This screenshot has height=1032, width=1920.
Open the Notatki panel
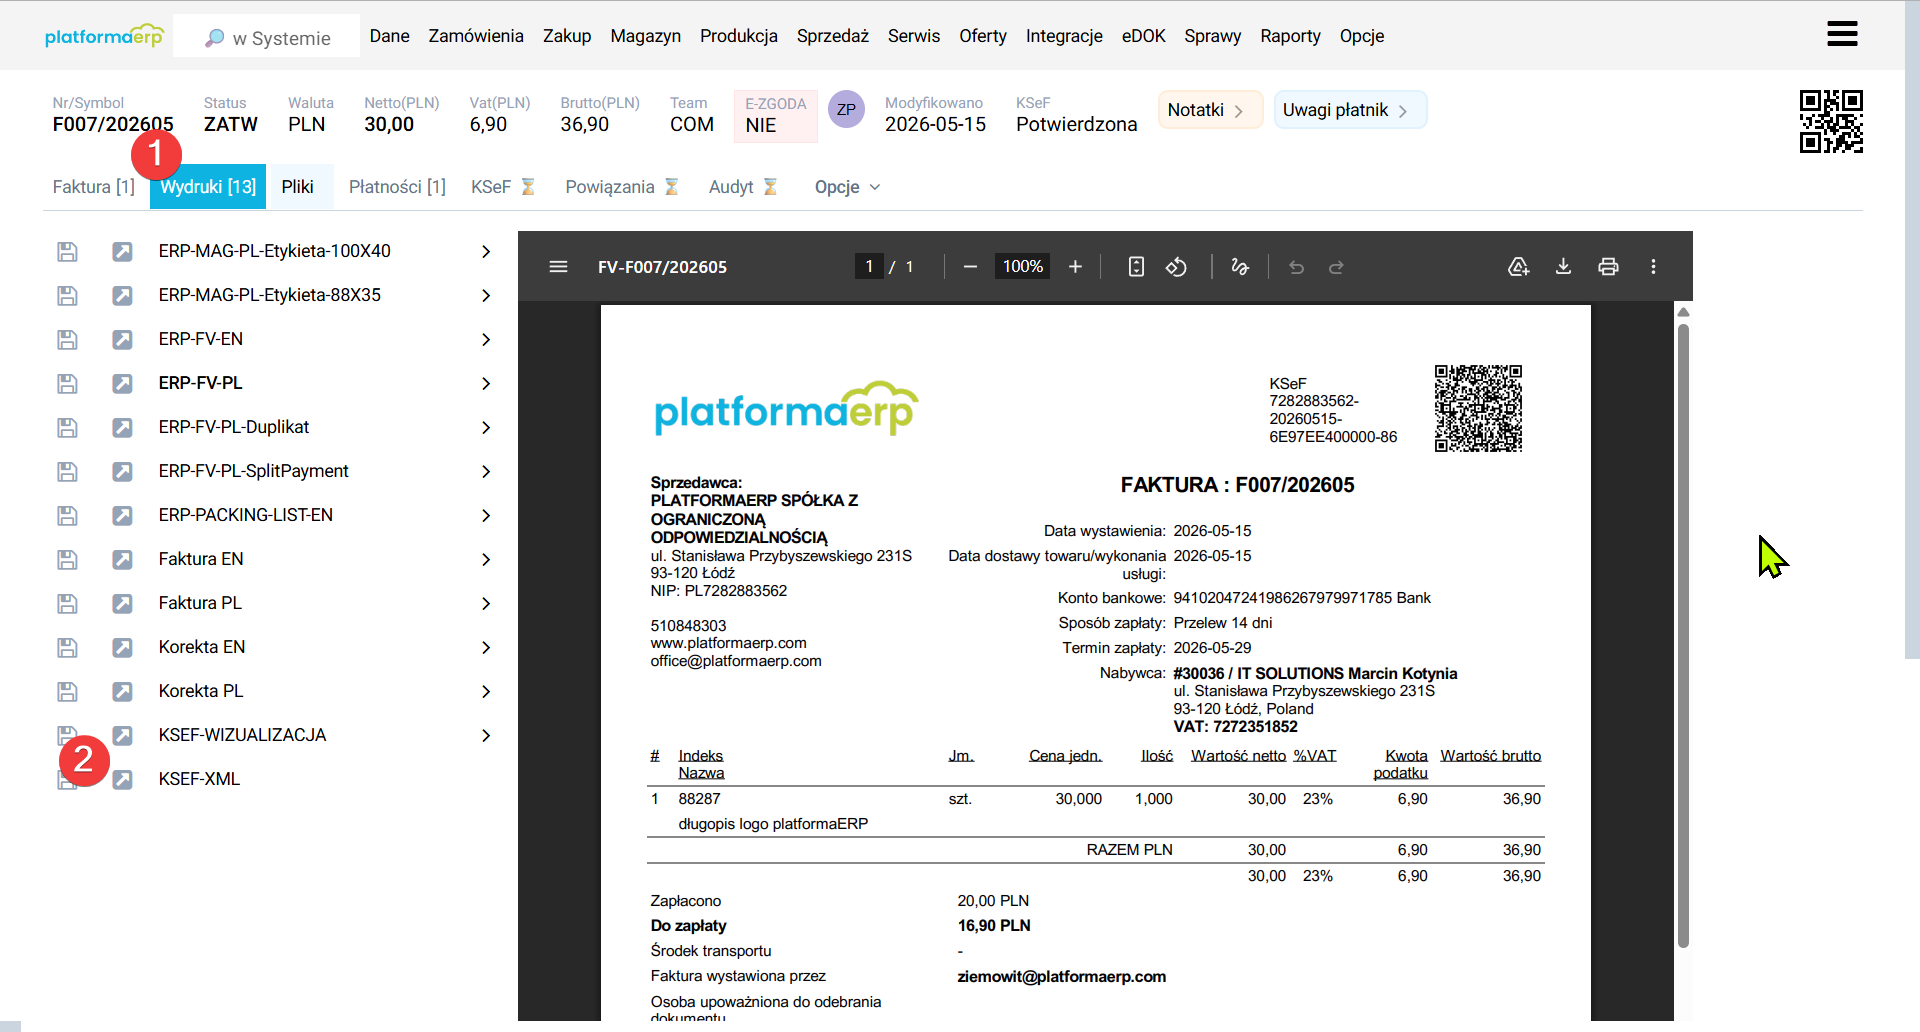[x=1210, y=110]
